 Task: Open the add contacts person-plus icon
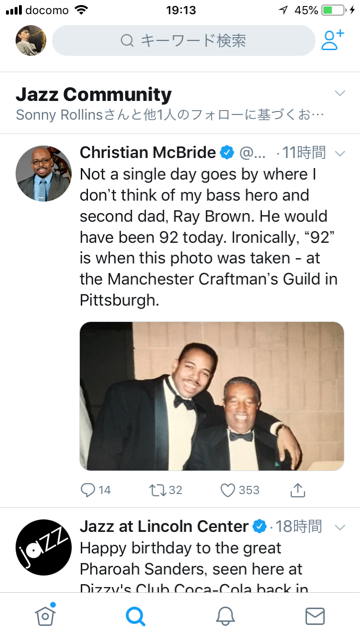pyautogui.click(x=332, y=40)
